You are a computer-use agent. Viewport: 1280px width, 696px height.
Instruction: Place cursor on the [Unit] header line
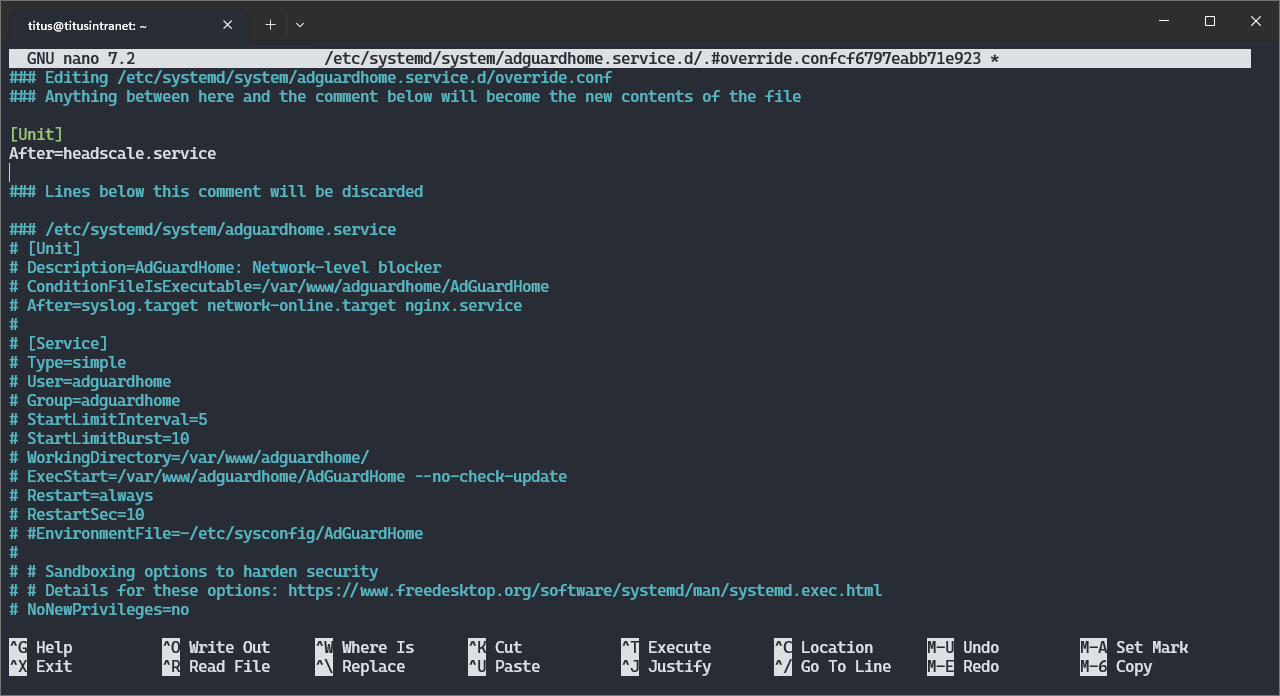(x=36, y=134)
